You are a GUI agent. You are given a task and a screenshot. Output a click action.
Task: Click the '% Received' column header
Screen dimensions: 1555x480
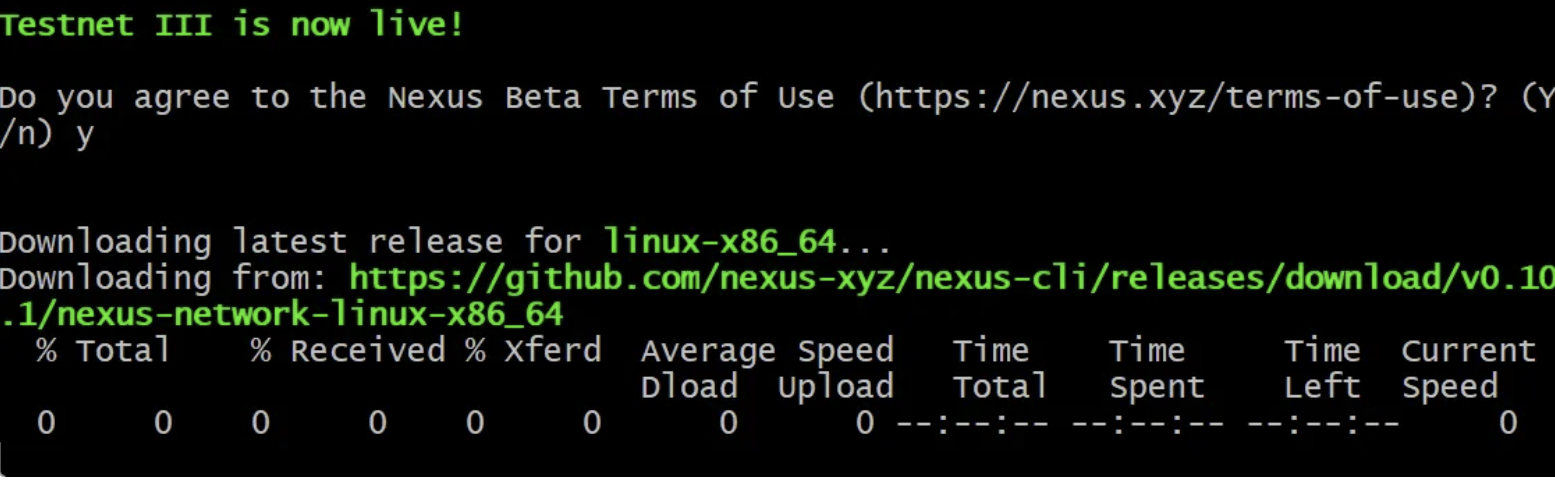[x=348, y=351]
